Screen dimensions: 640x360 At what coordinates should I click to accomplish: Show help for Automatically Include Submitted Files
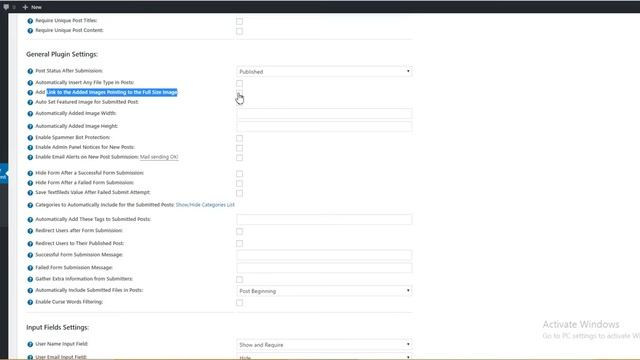pyautogui.click(x=30, y=291)
